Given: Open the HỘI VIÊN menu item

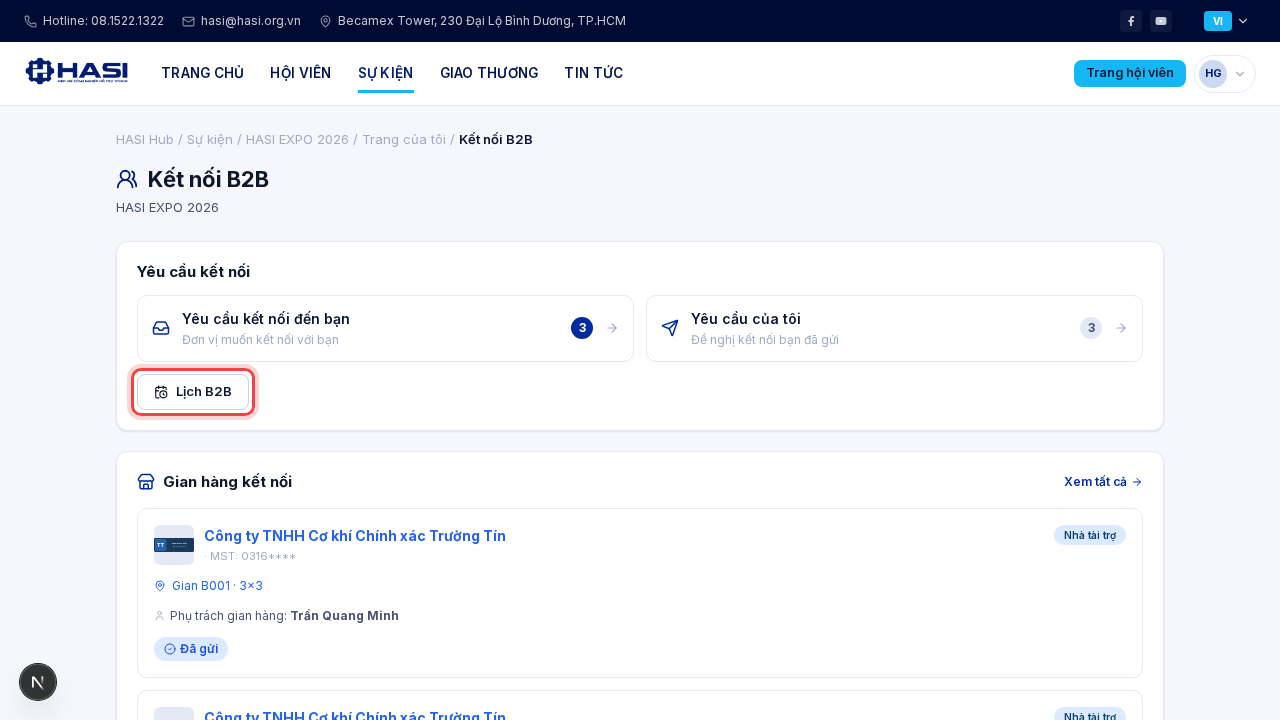Looking at the screenshot, I should (x=300, y=73).
